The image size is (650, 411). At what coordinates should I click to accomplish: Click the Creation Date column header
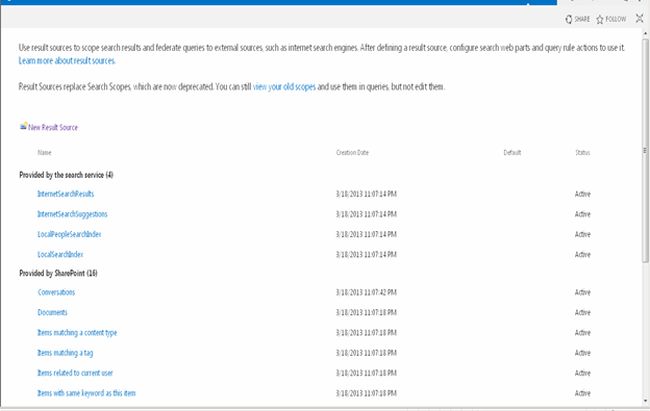click(352, 153)
